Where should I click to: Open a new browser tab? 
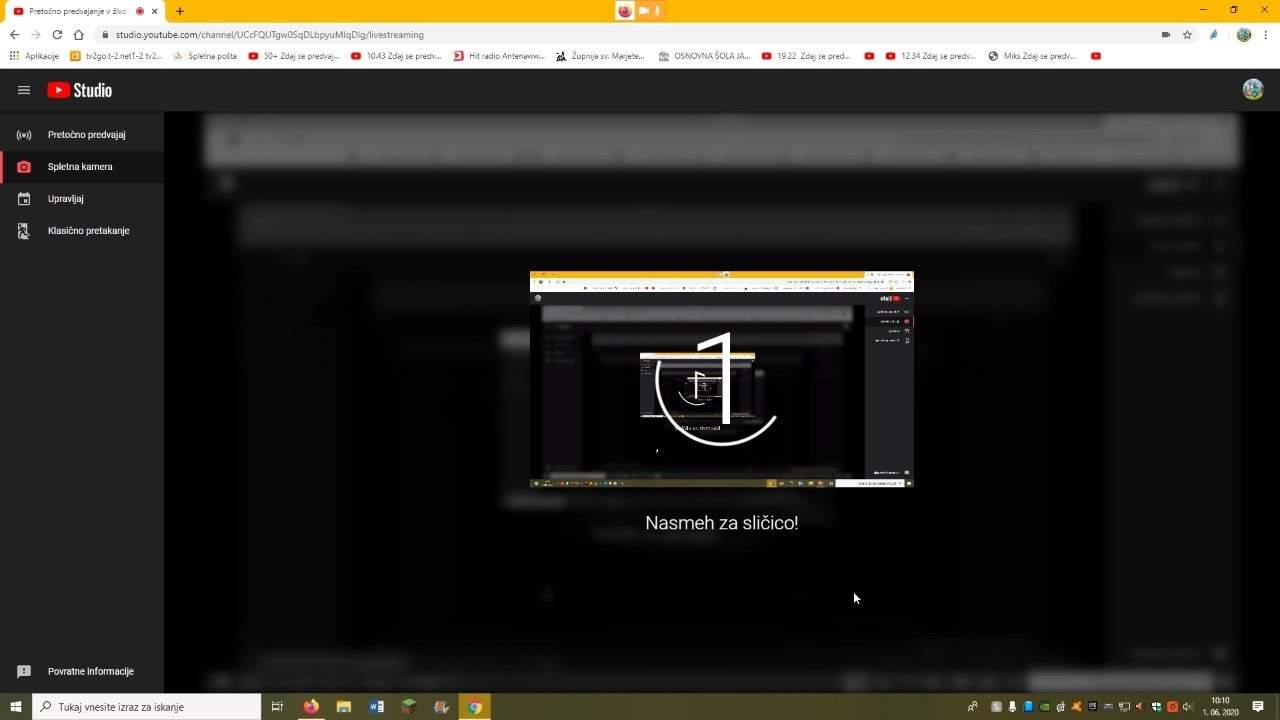(x=180, y=11)
